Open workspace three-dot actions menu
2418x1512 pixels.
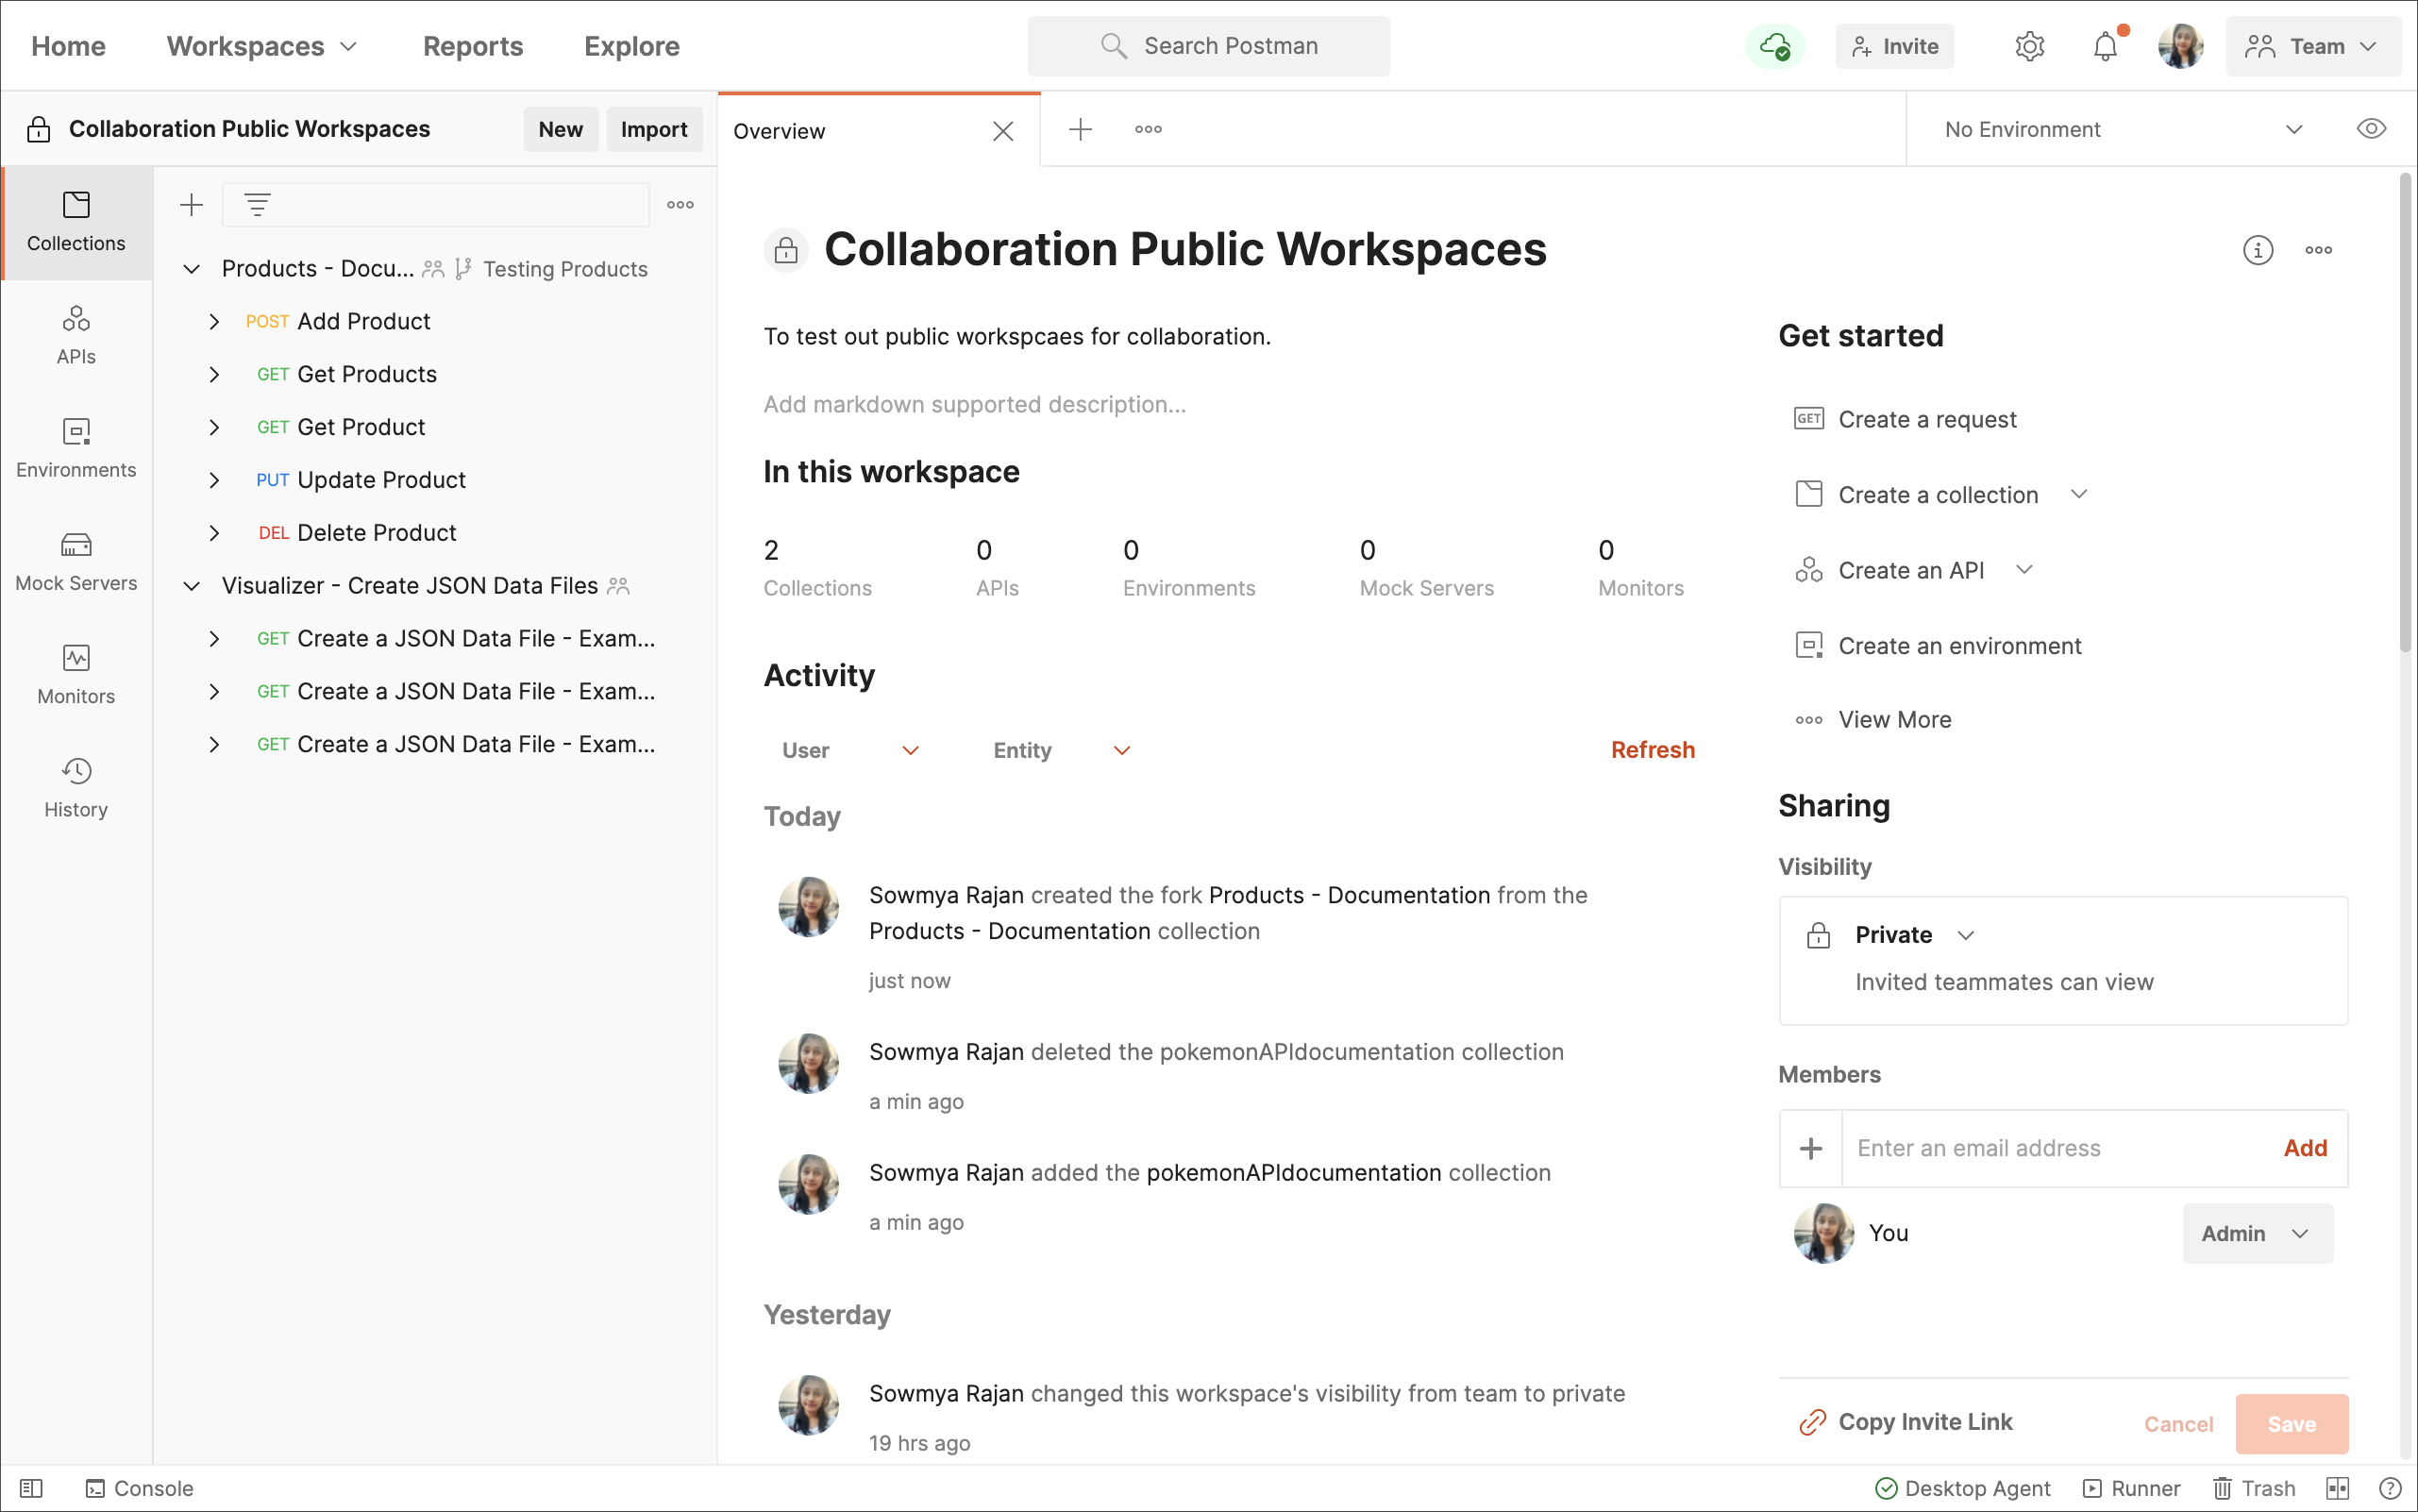[2318, 250]
